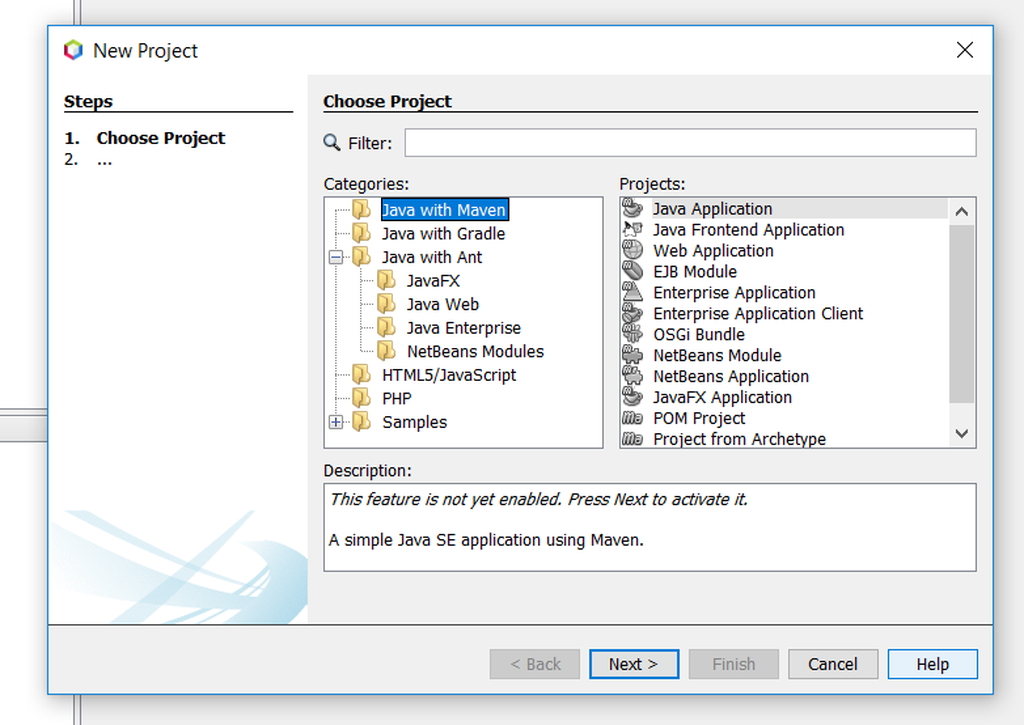The height and width of the screenshot is (725, 1024).
Task: Click the POM Project icon
Action: pyautogui.click(x=631, y=418)
